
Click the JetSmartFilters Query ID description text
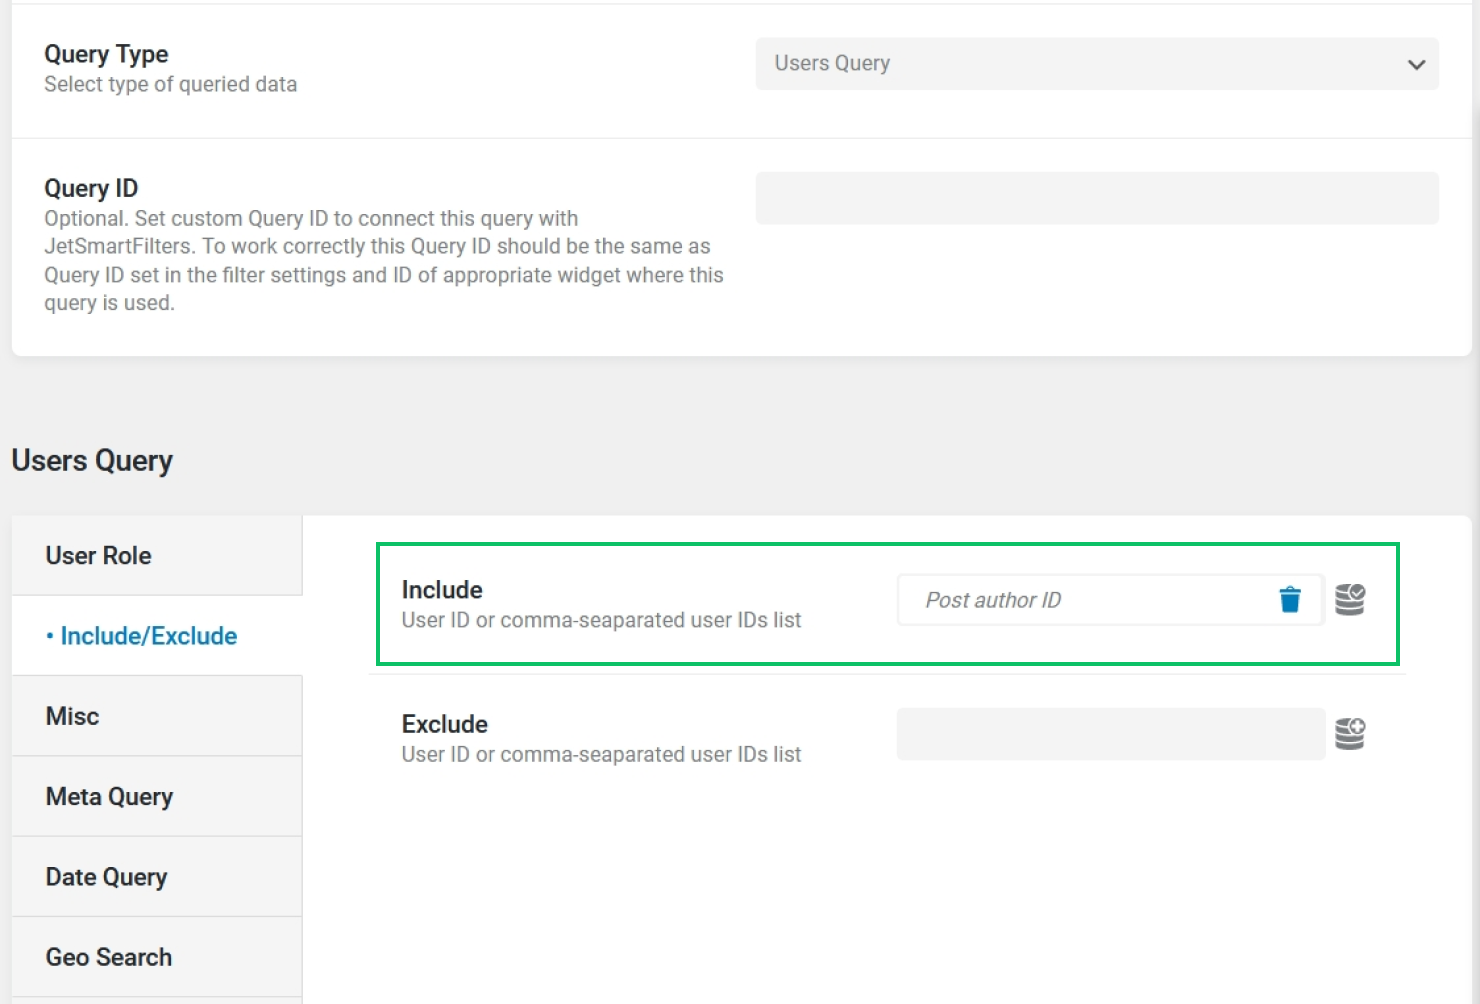point(384,261)
